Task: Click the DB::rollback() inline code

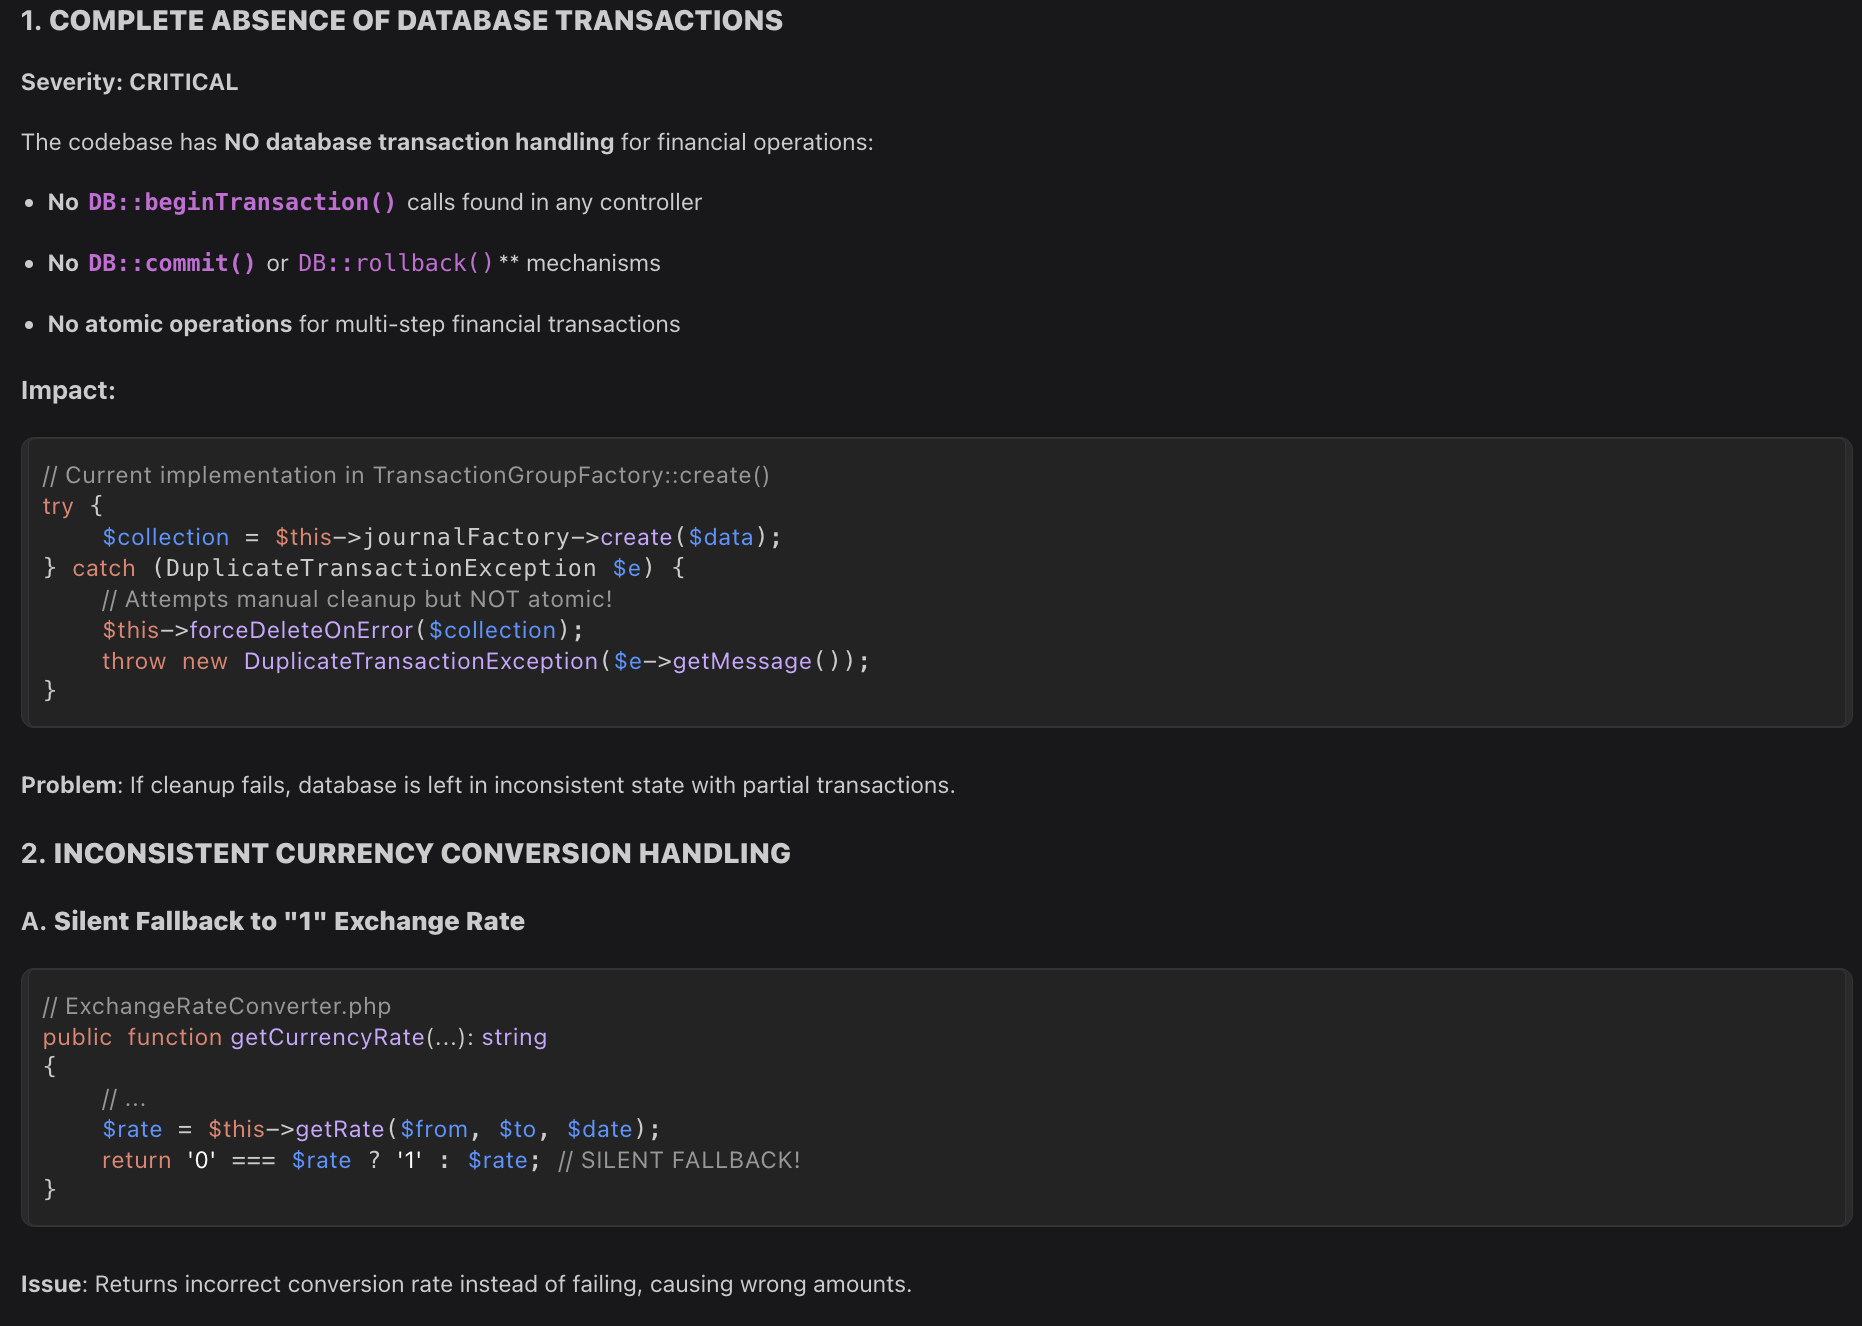Action: tap(395, 263)
